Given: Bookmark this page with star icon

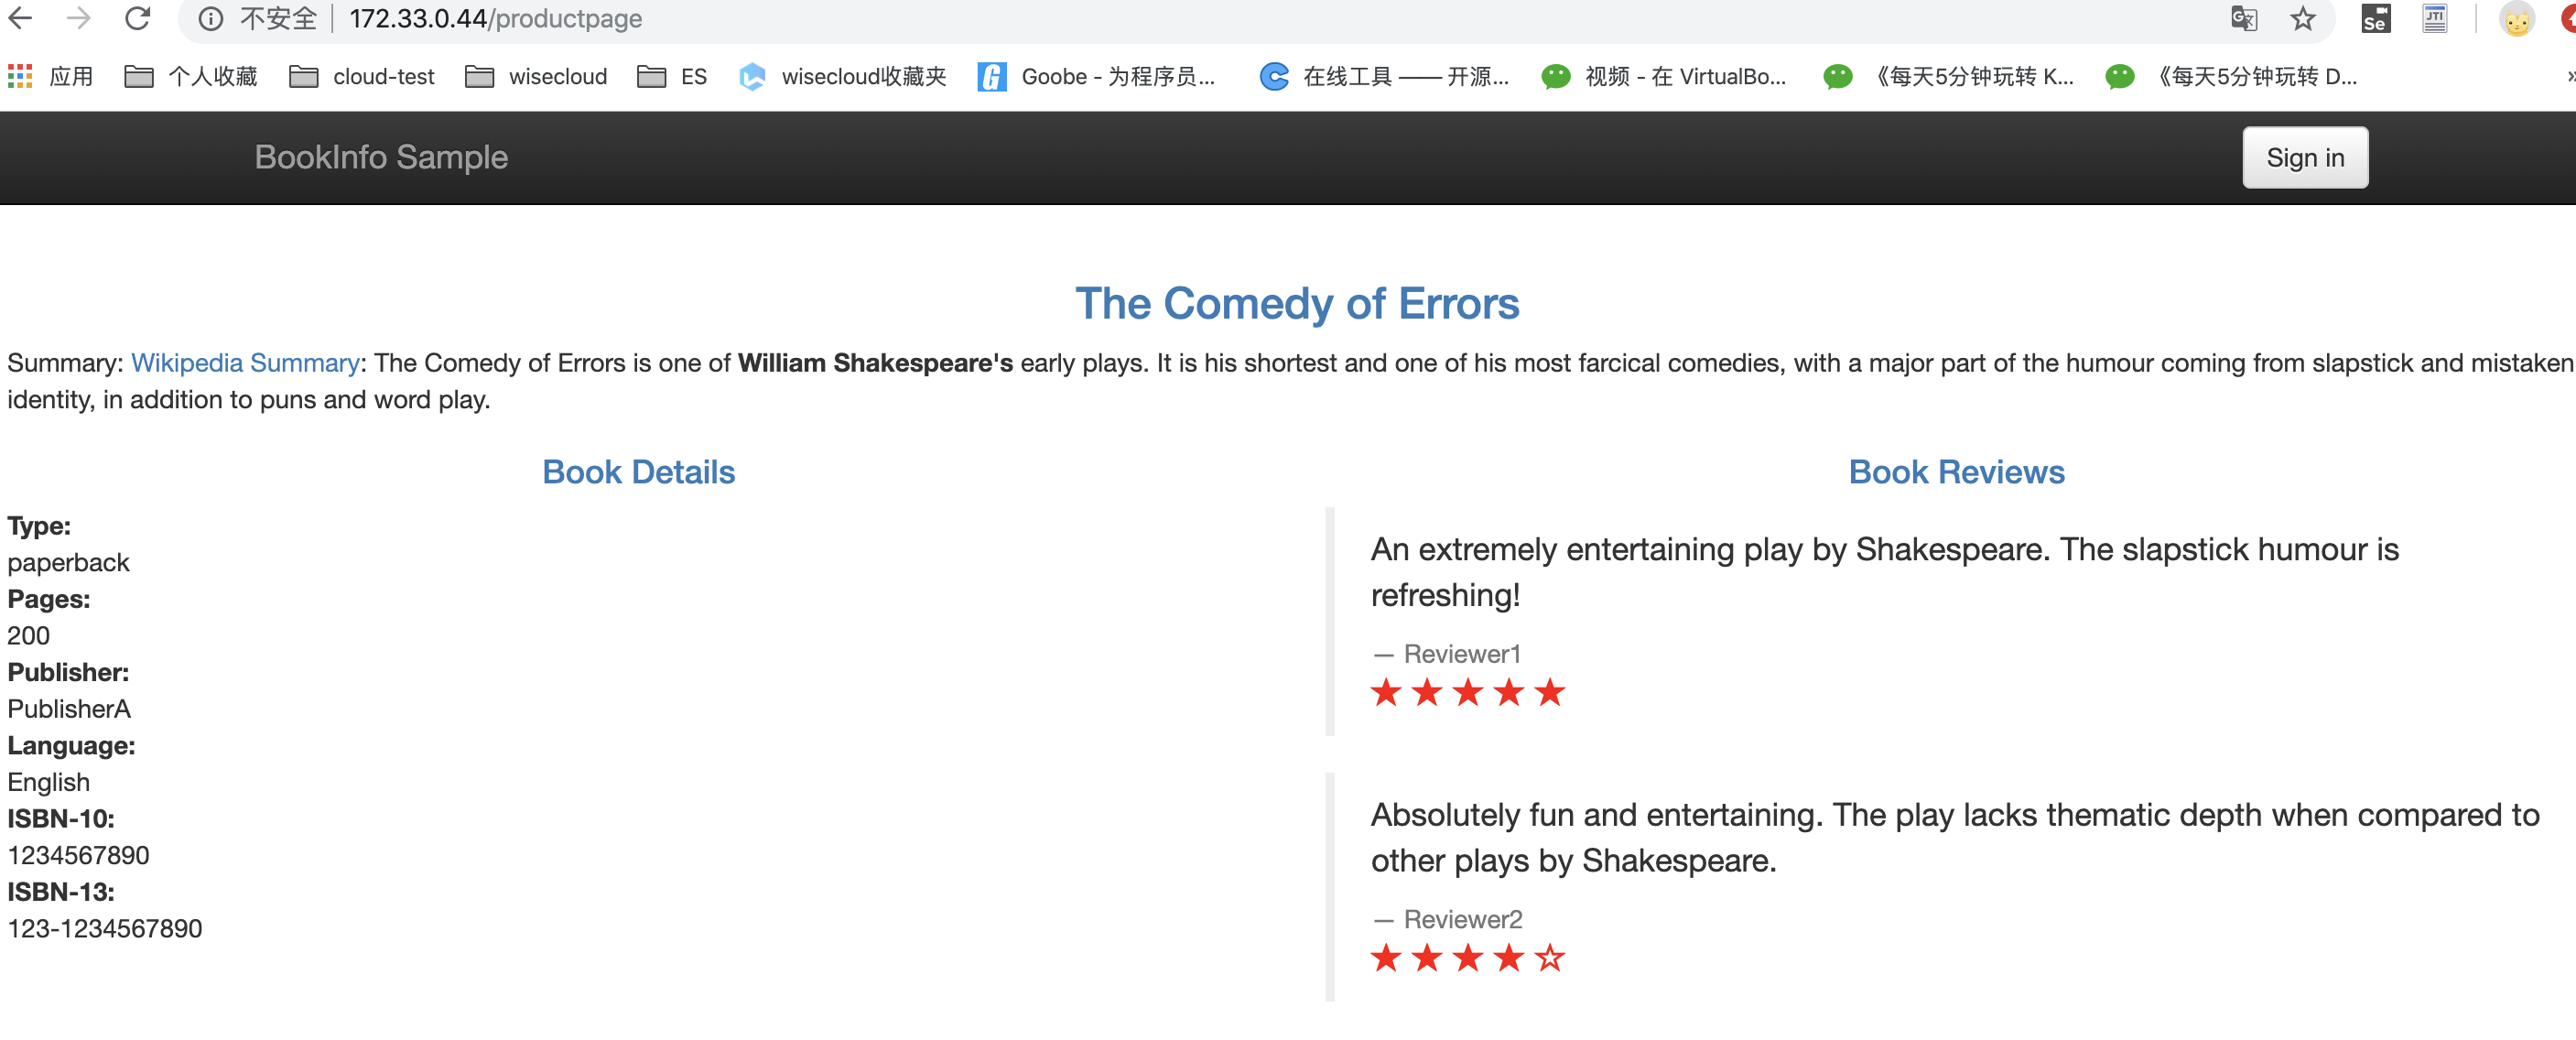Looking at the screenshot, I should coord(2303,19).
